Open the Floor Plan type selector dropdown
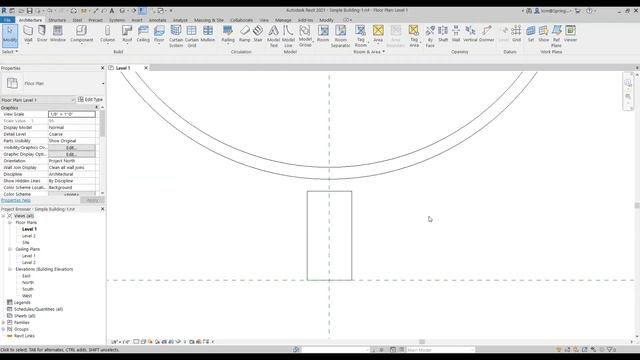Image resolution: width=640 pixels, height=360 pixels. 103,83
